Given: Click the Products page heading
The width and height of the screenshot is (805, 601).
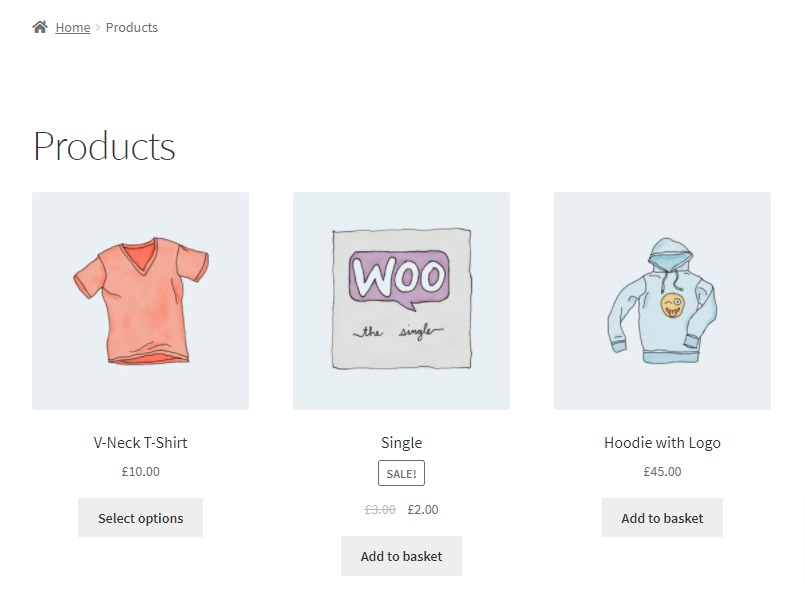Looking at the screenshot, I should 104,146.
